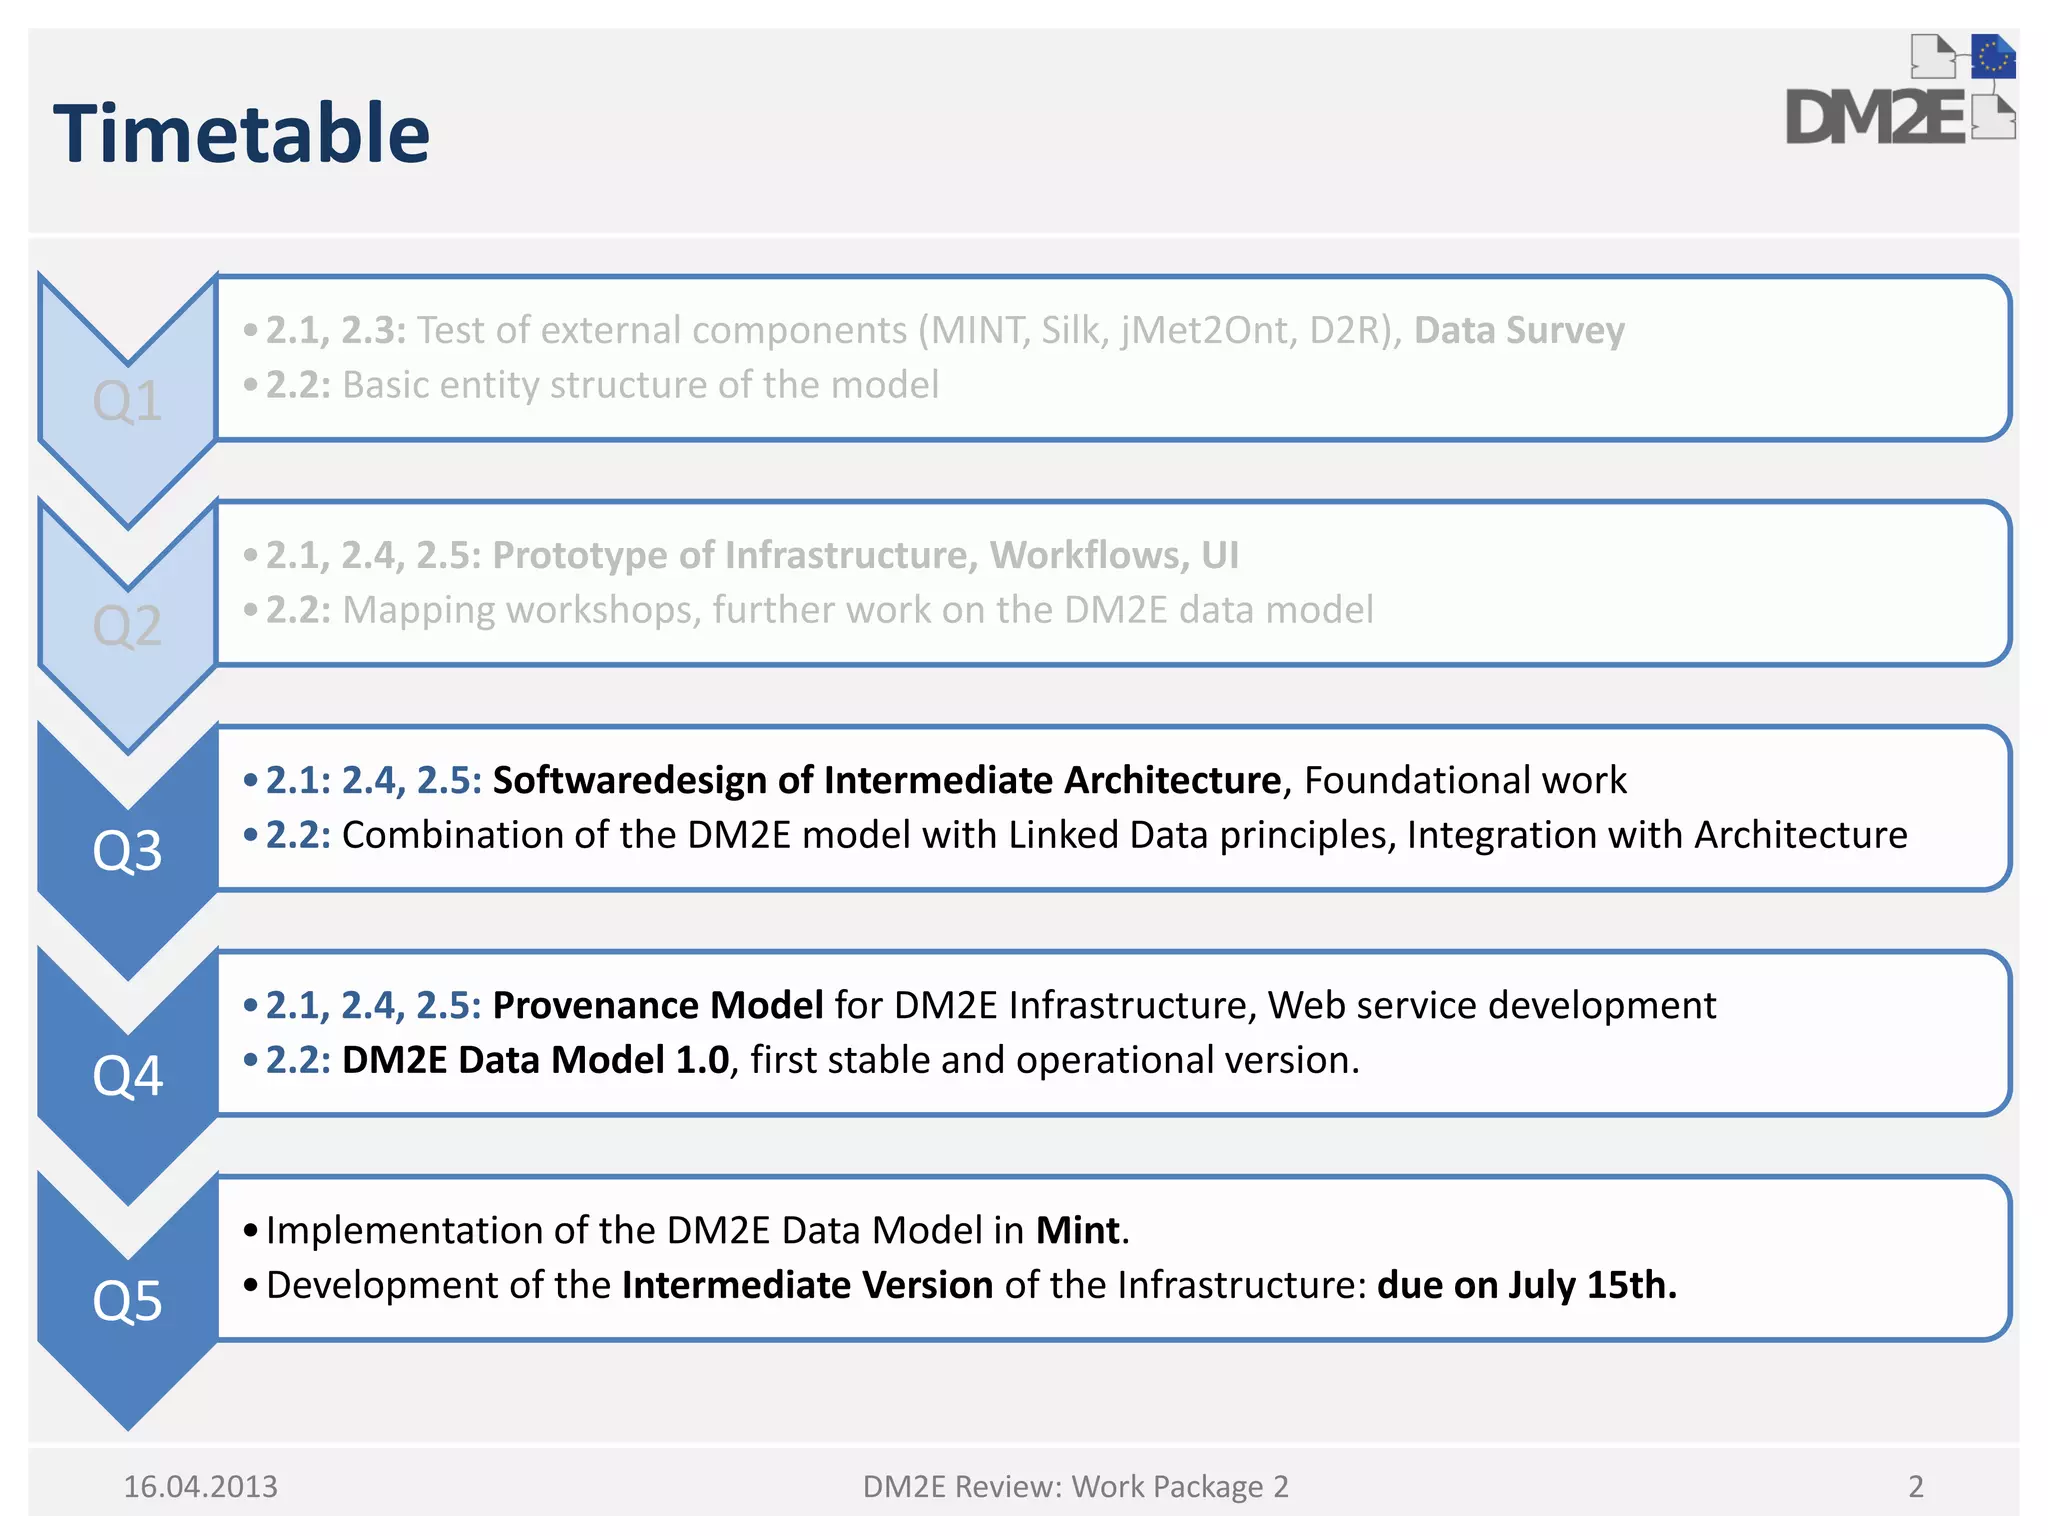The image size is (2048, 1536).
Task: Click the Timetable slide title
Action: click(x=241, y=133)
